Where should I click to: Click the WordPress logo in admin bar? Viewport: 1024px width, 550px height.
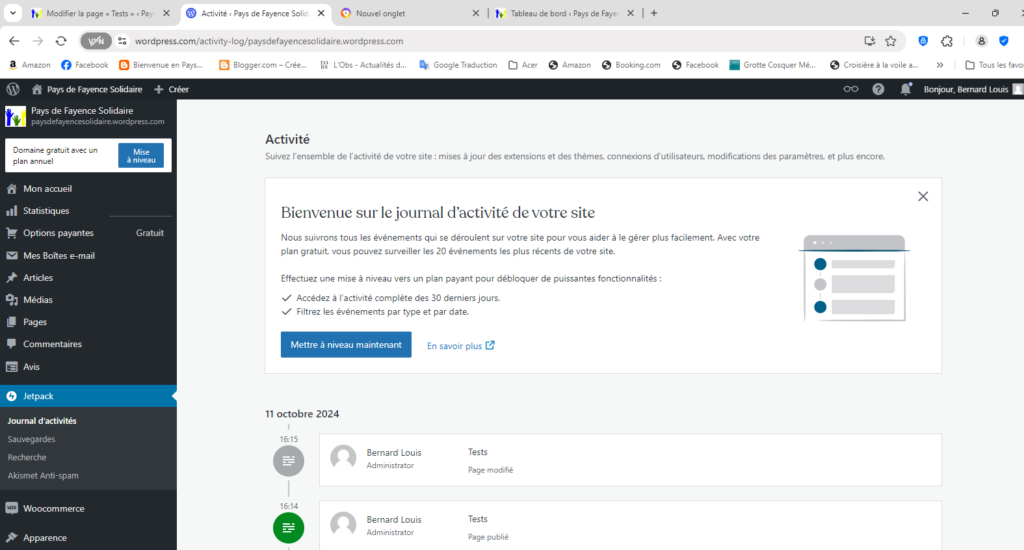coord(12,89)
